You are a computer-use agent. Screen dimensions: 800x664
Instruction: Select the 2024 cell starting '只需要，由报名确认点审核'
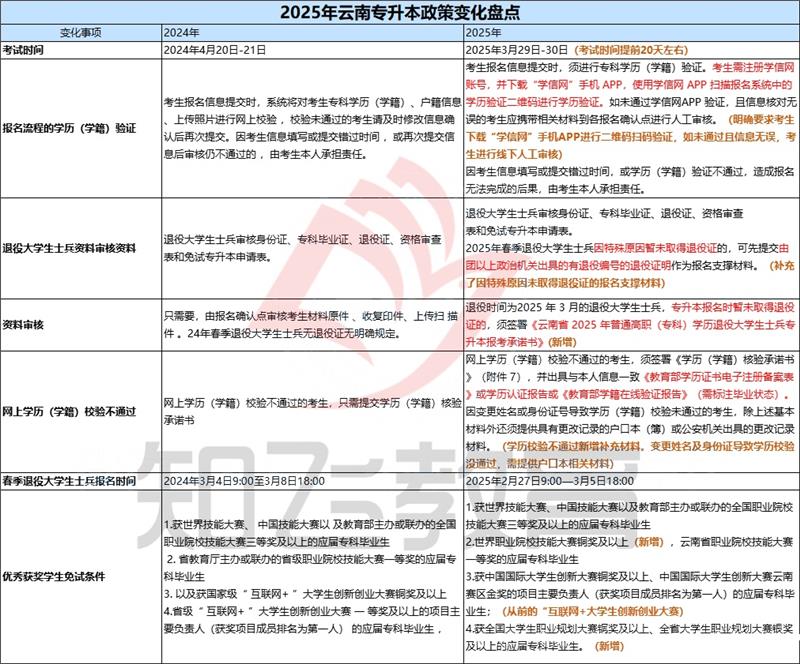[x=312, y=325]
